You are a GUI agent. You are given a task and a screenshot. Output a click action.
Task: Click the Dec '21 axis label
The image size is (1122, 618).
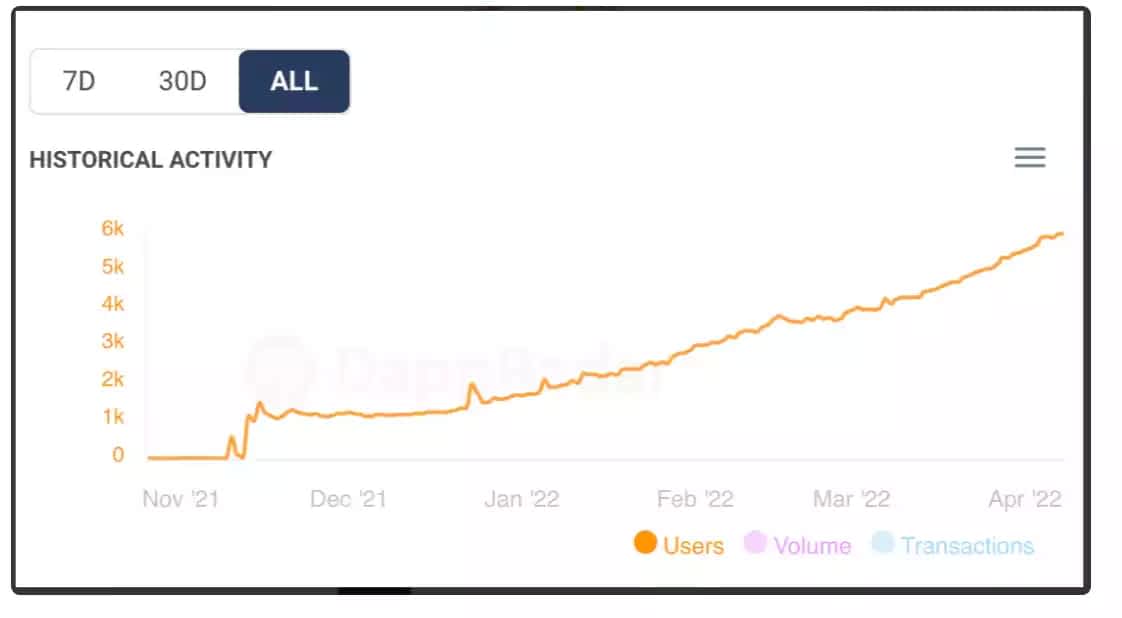(348, 499)
